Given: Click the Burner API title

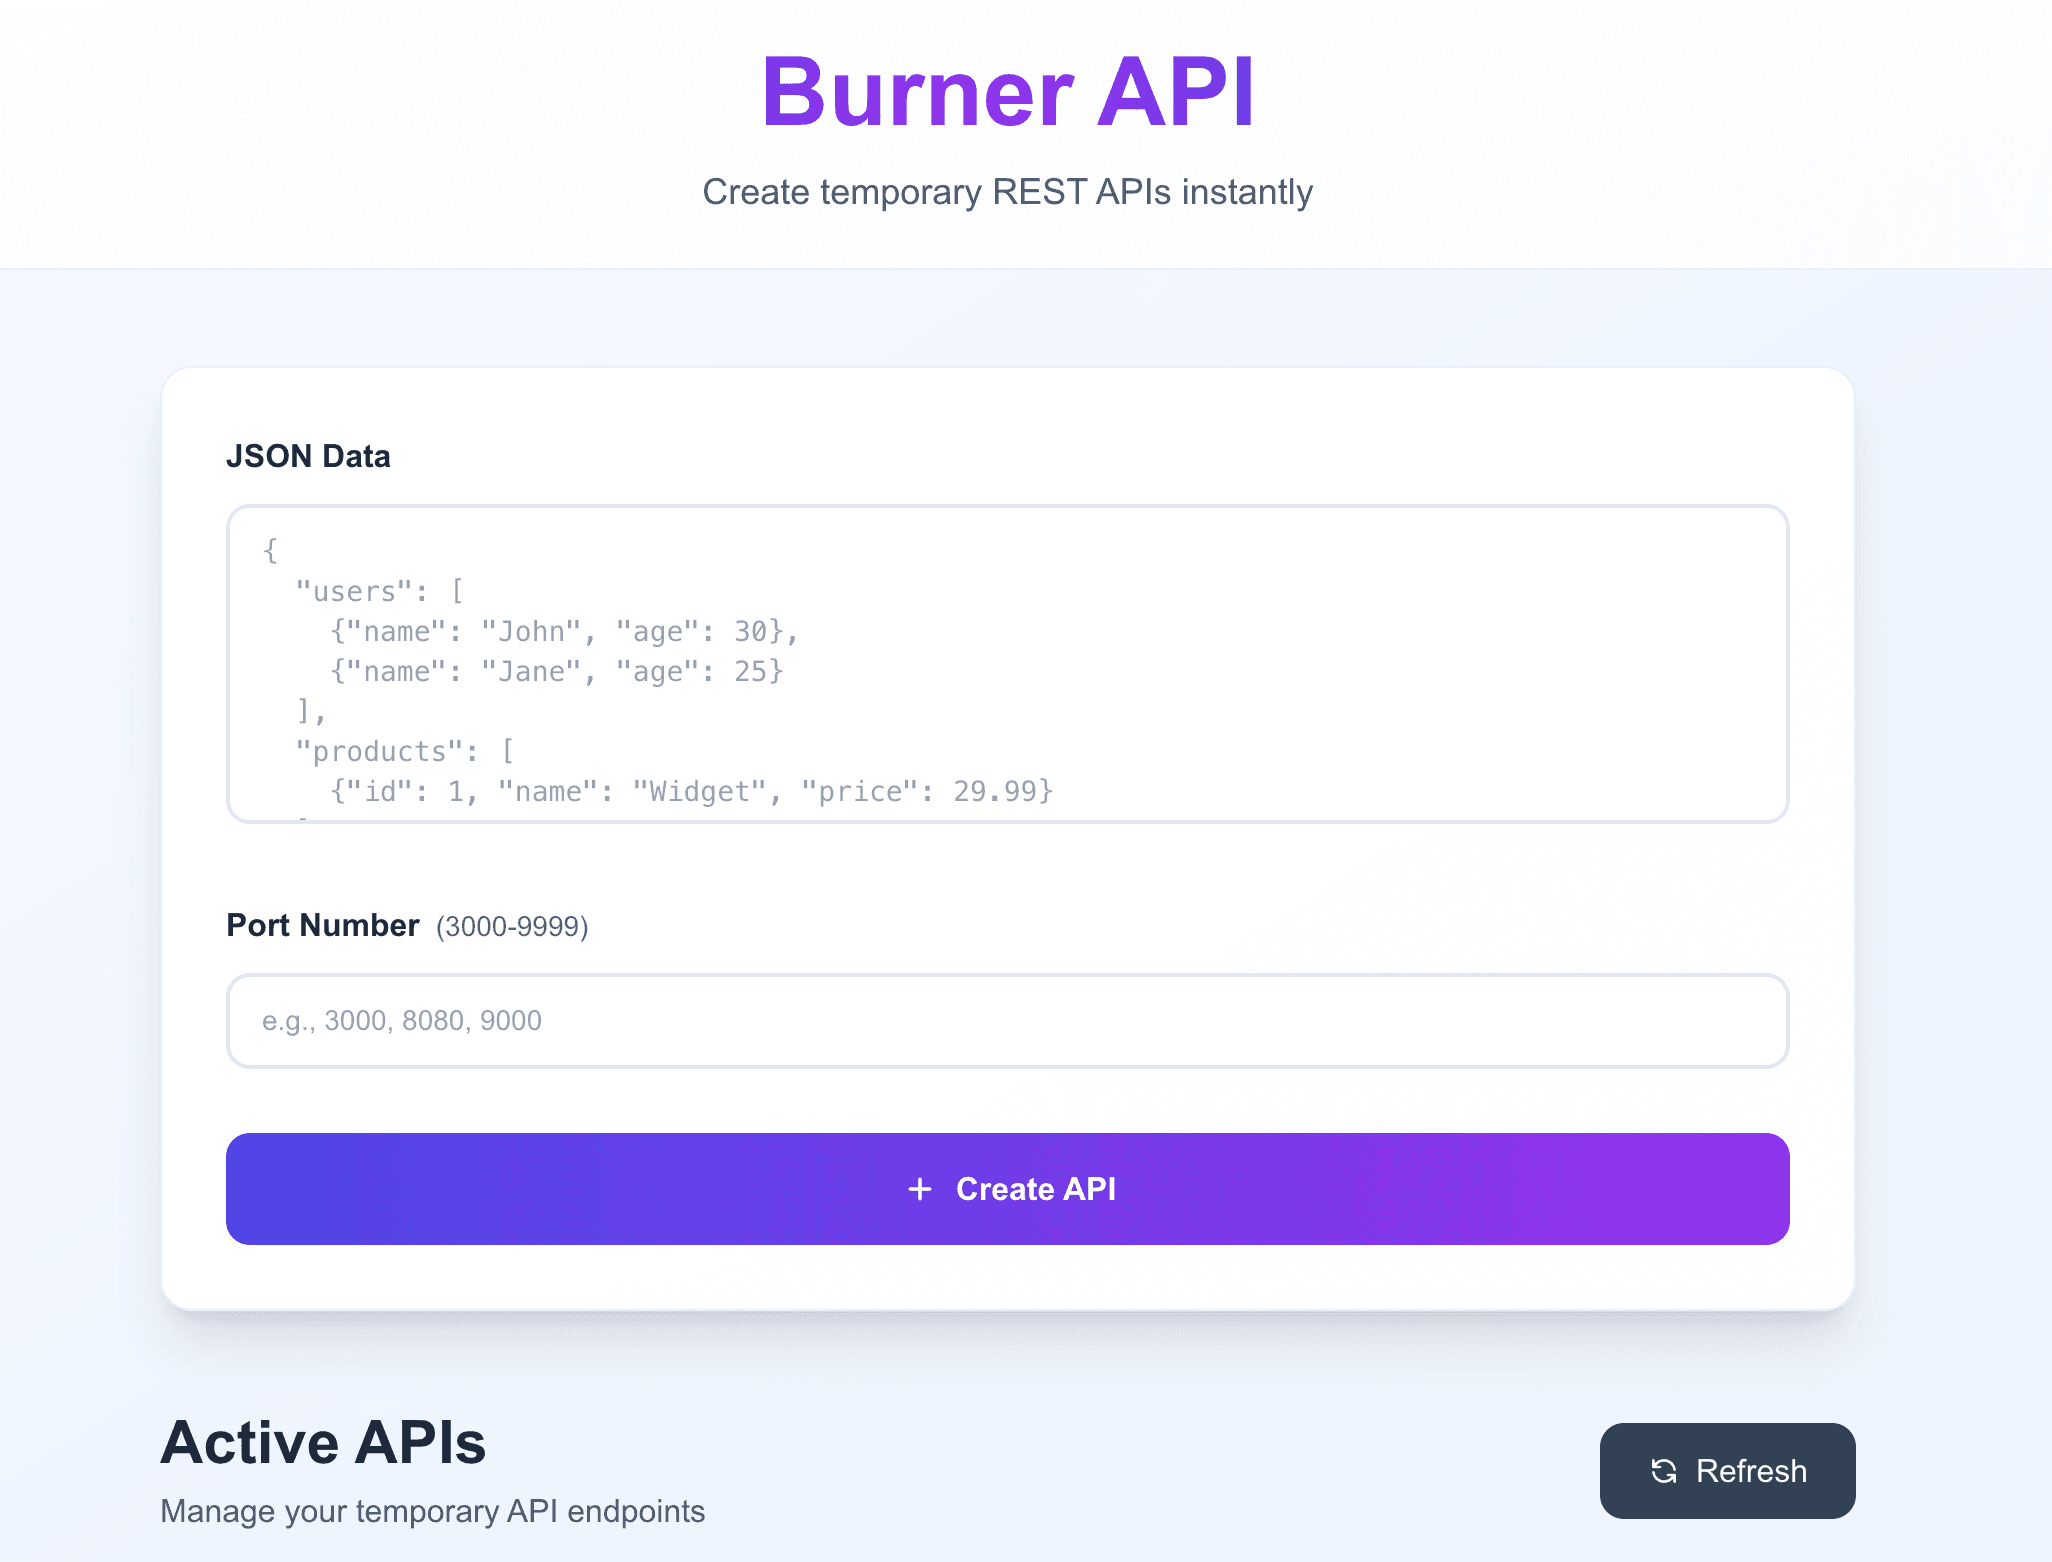Looking at the screenshot, I should click(1007, 92).
